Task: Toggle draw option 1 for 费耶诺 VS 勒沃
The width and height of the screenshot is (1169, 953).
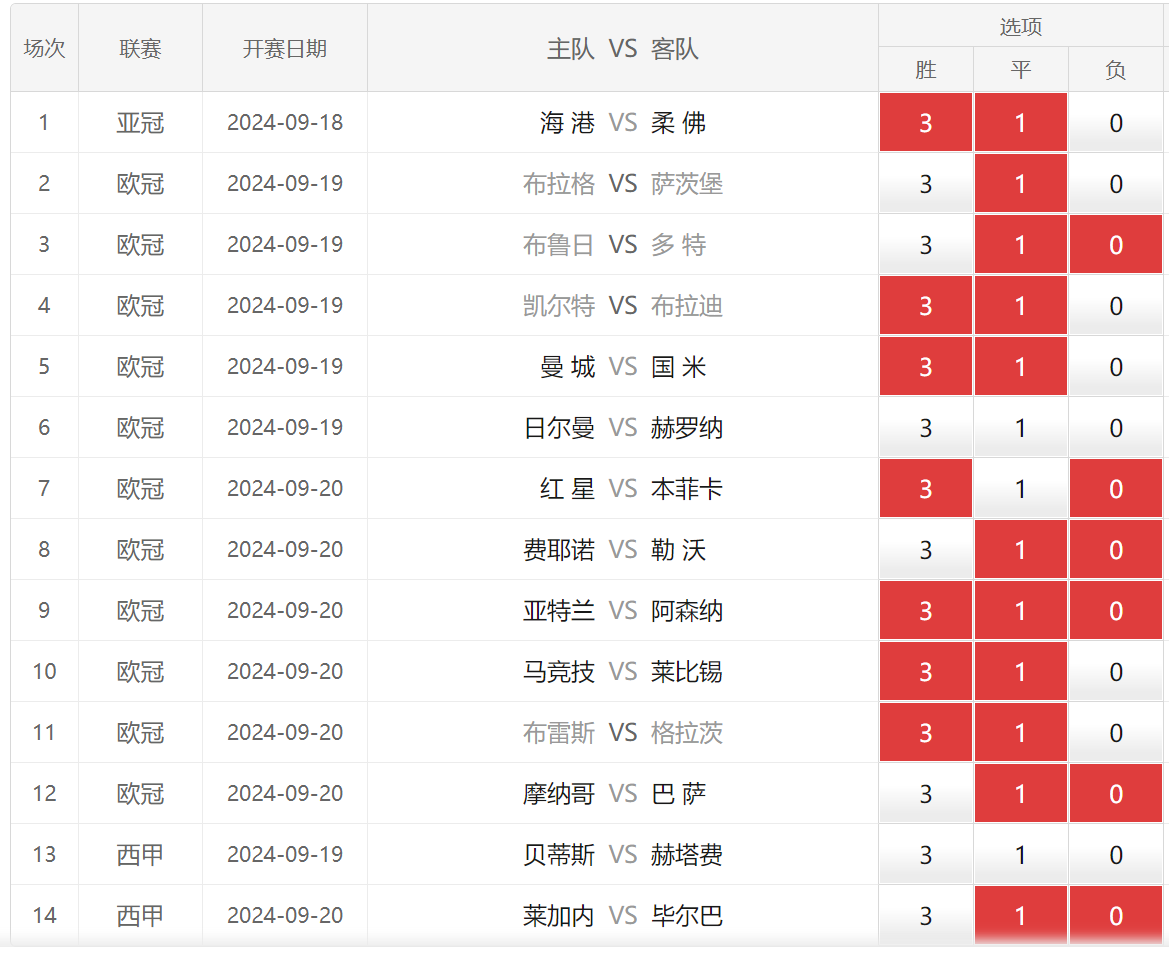Action: pos(1021,550)
